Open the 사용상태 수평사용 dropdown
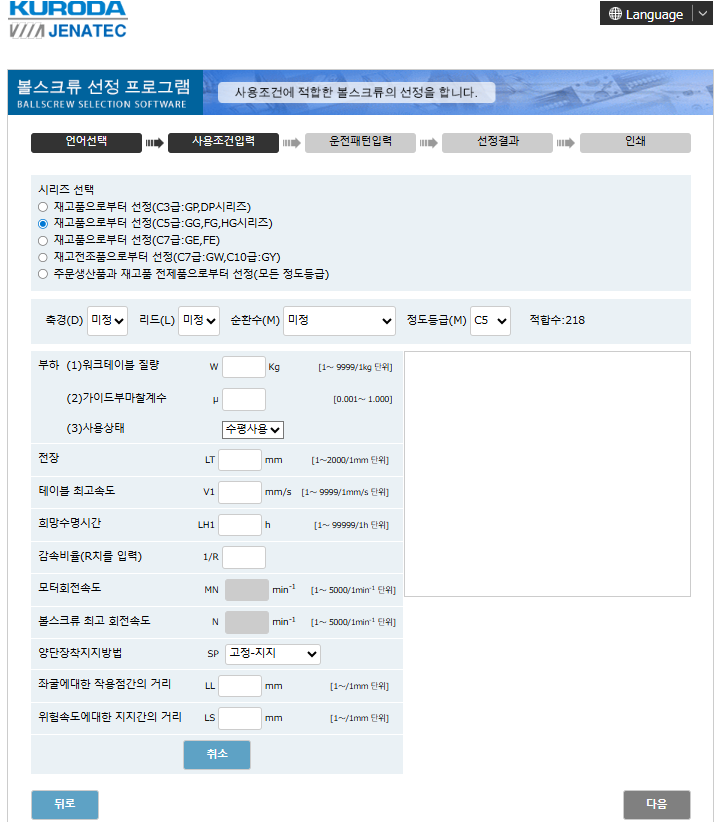Viewport: 723px width, 822px height. (253, 429)
